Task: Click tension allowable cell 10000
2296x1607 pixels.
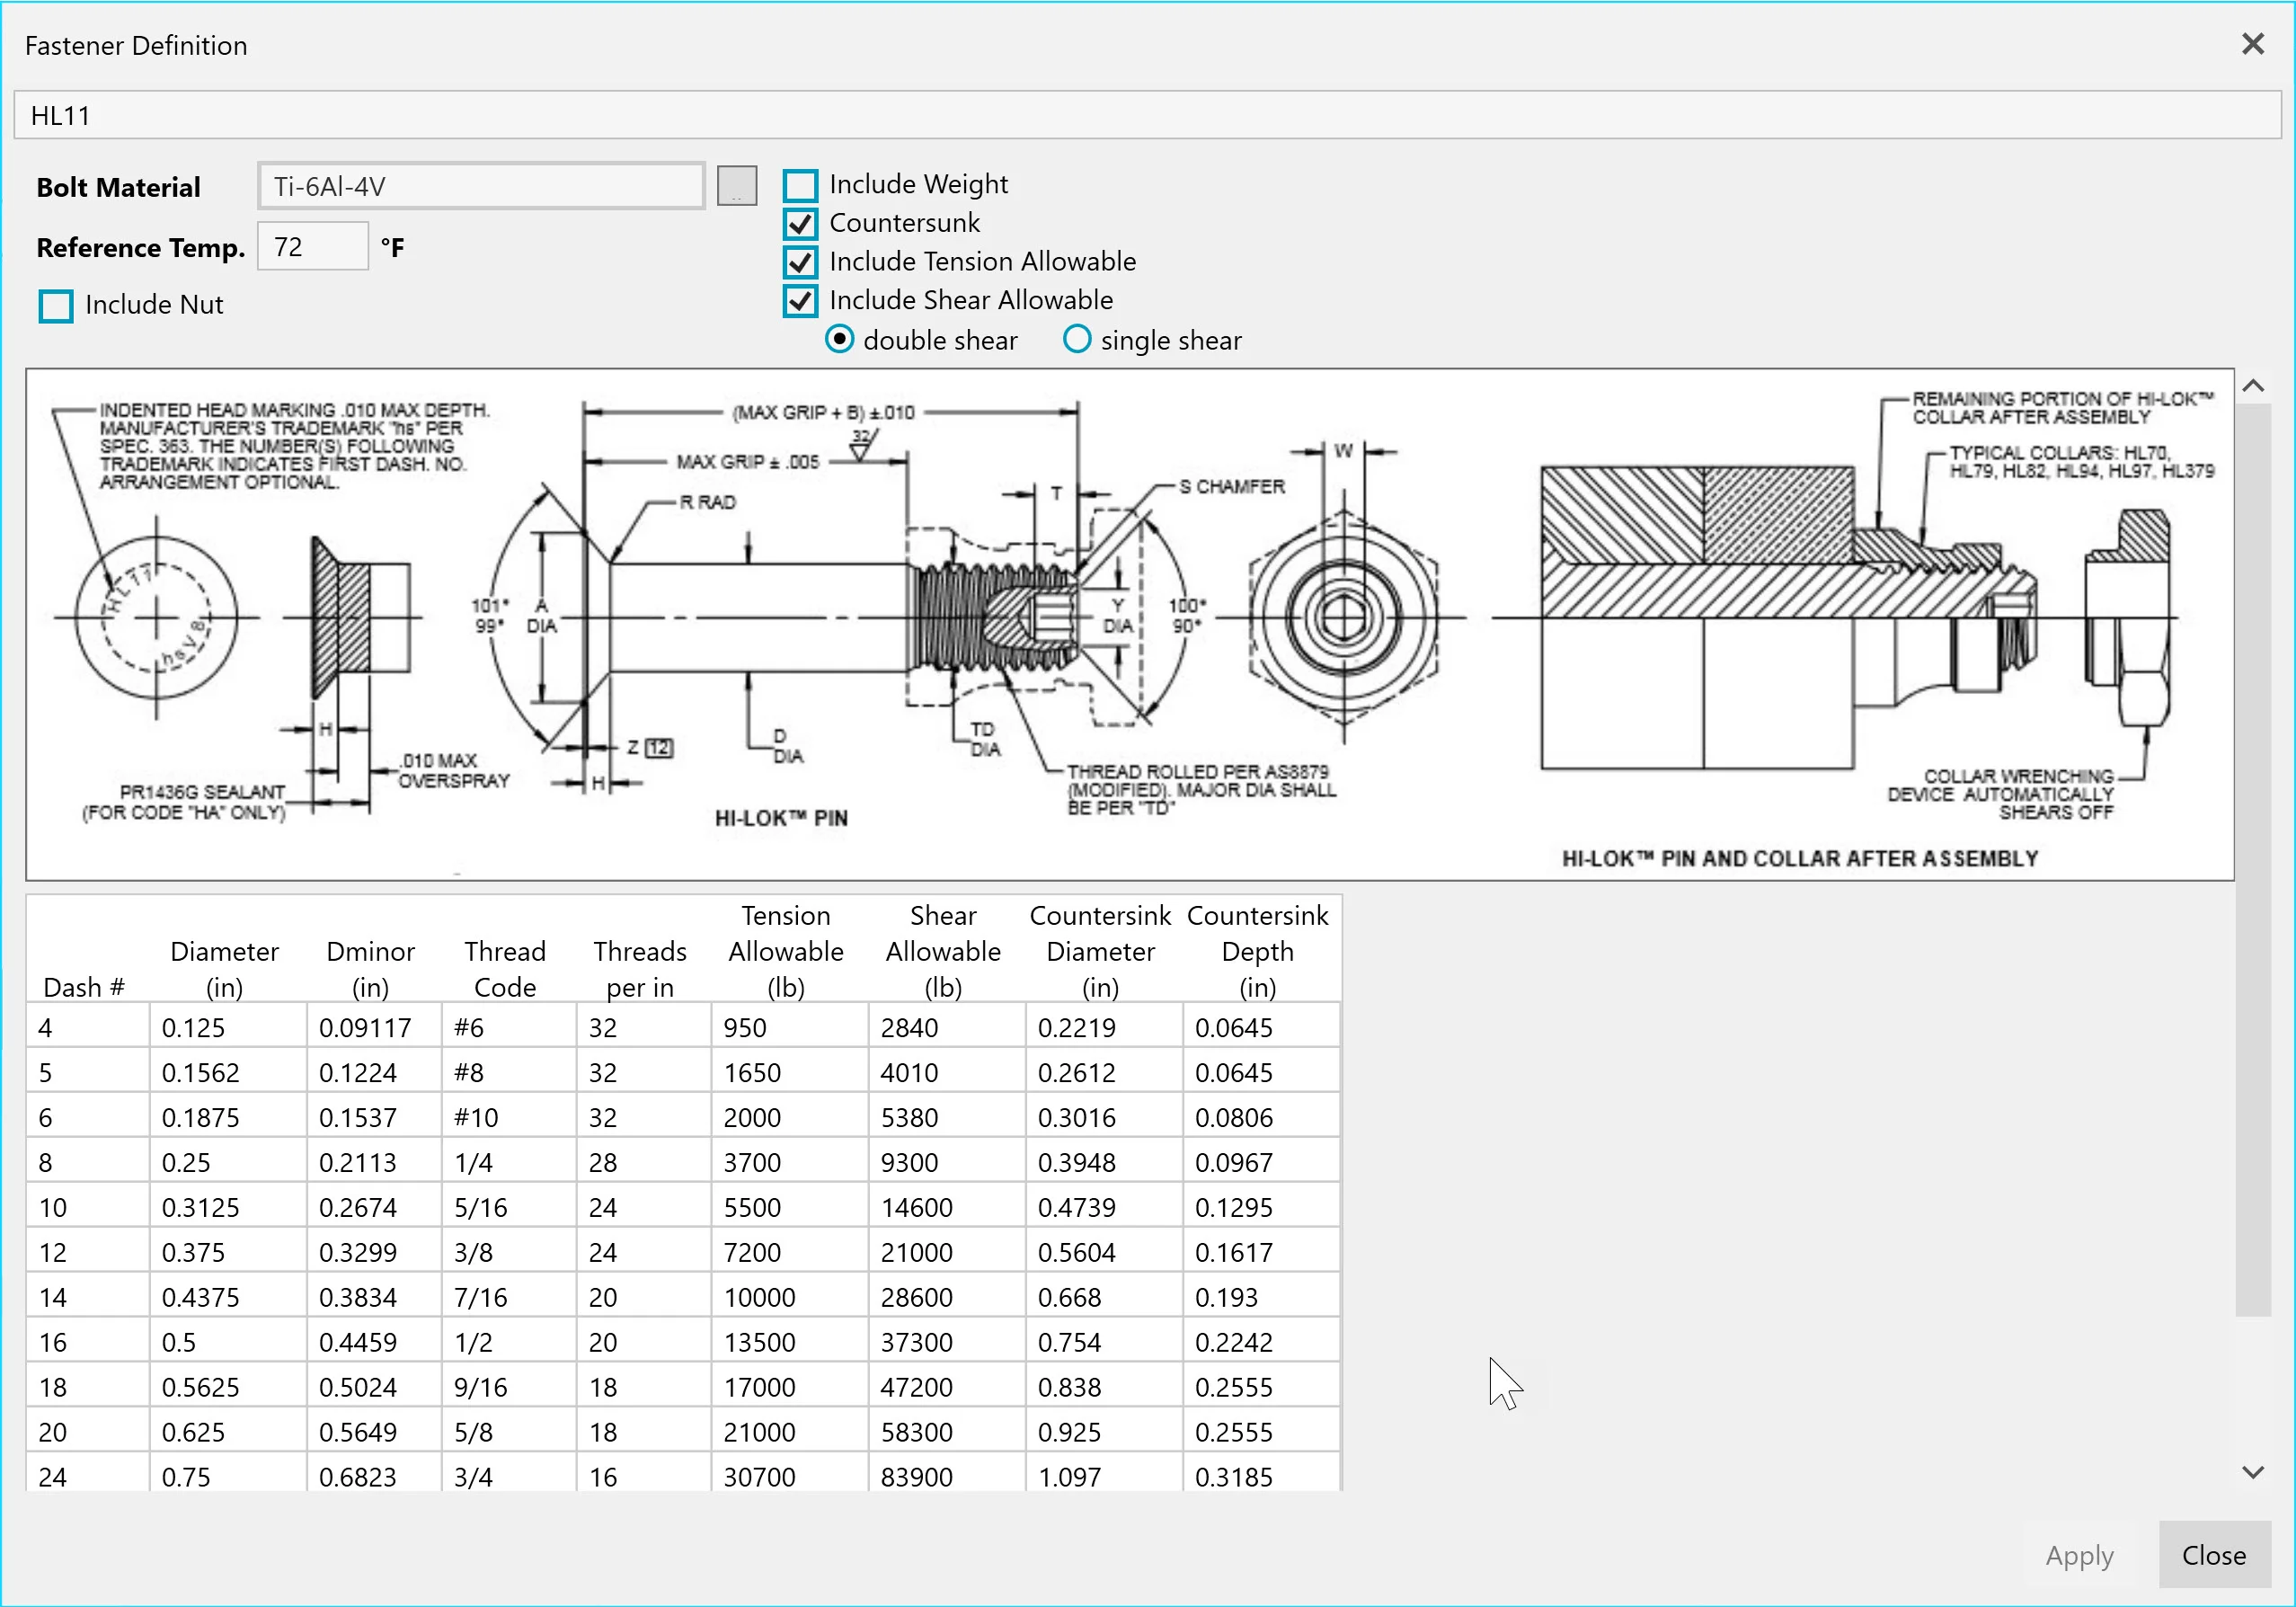Action: click(x=790, y=1296)
